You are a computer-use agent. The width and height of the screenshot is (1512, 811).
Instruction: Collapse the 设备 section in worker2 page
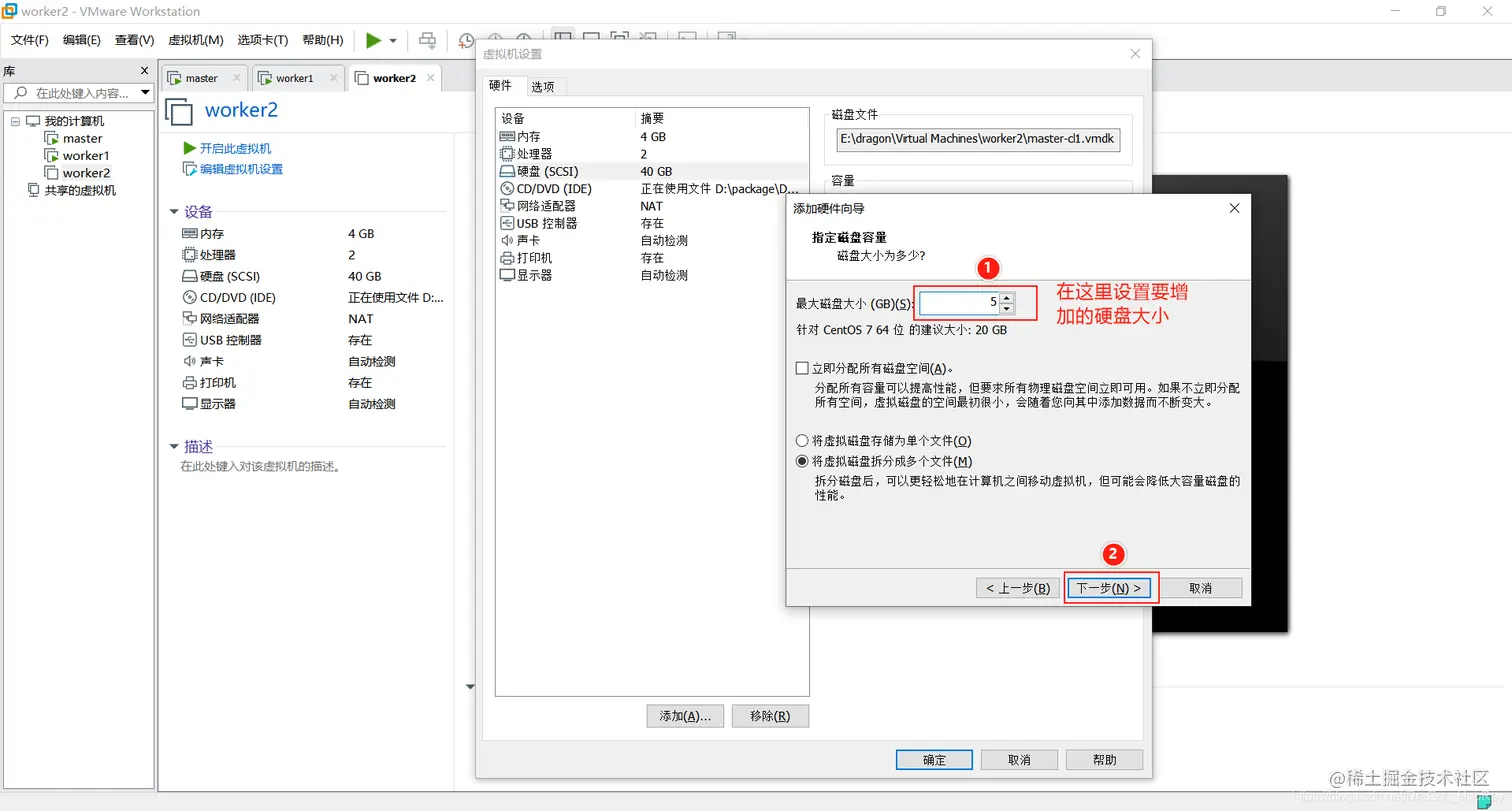pos(175,212)
